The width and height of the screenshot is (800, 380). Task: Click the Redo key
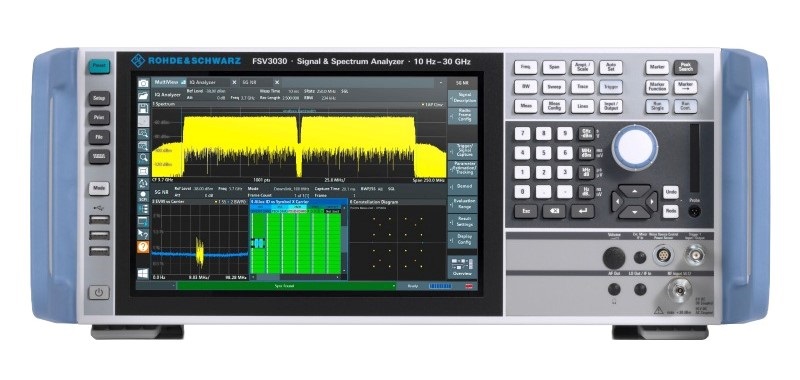(x=670, y=211)
